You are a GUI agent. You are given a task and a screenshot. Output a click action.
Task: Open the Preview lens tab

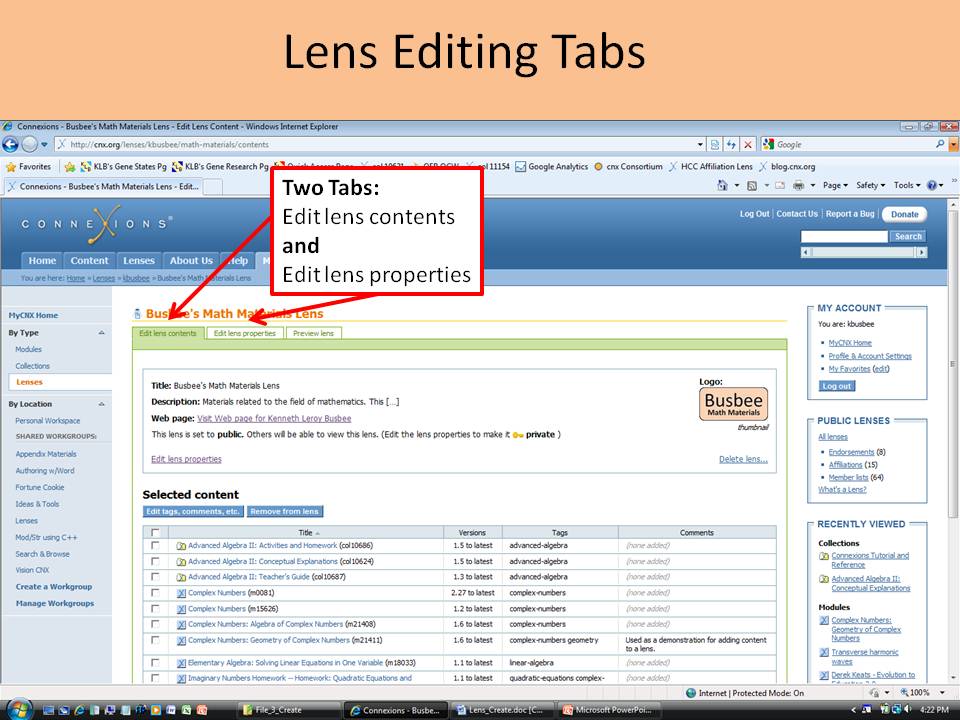pyautogui.click(x=311, y=333)
